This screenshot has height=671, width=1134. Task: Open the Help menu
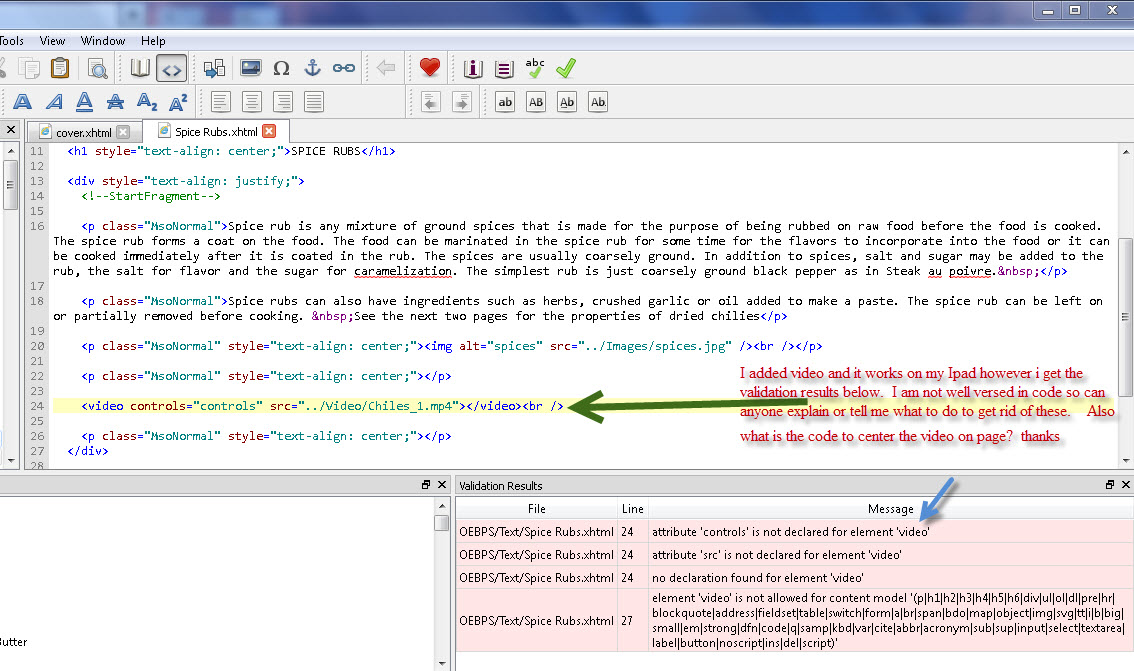(153, 41)
